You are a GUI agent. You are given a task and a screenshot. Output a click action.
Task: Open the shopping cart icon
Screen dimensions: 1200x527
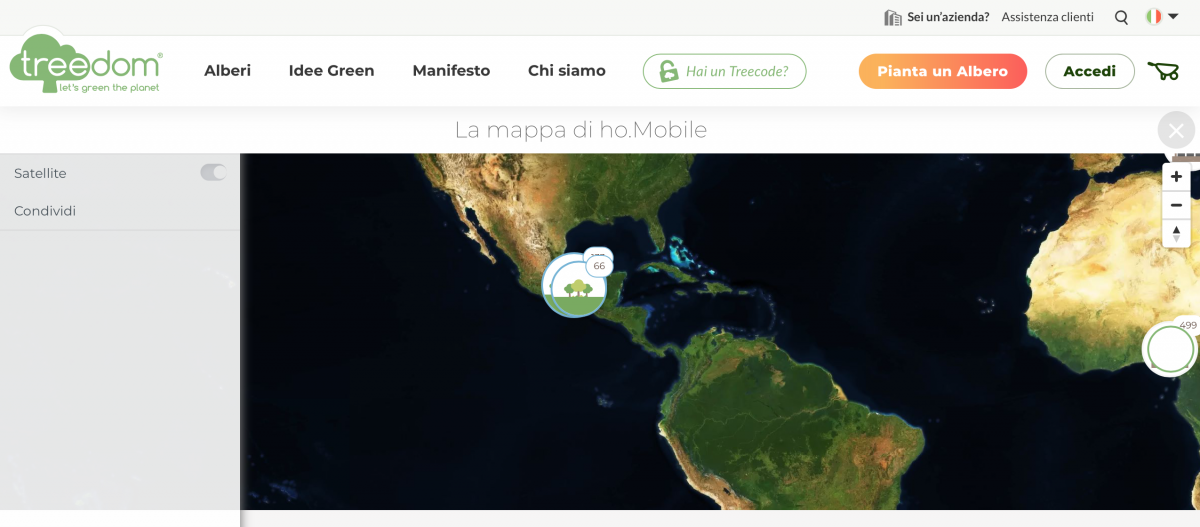[1163, 71]
